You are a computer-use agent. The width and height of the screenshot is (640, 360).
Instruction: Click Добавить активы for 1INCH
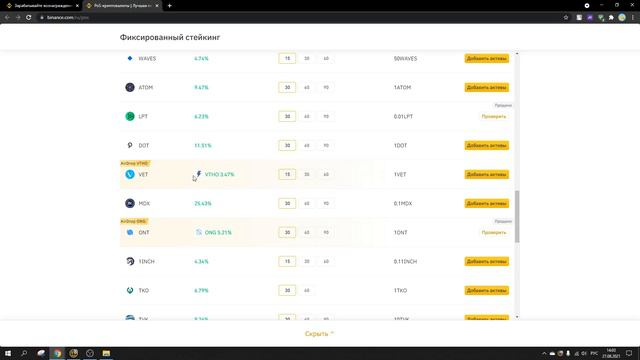click(487, 261)
